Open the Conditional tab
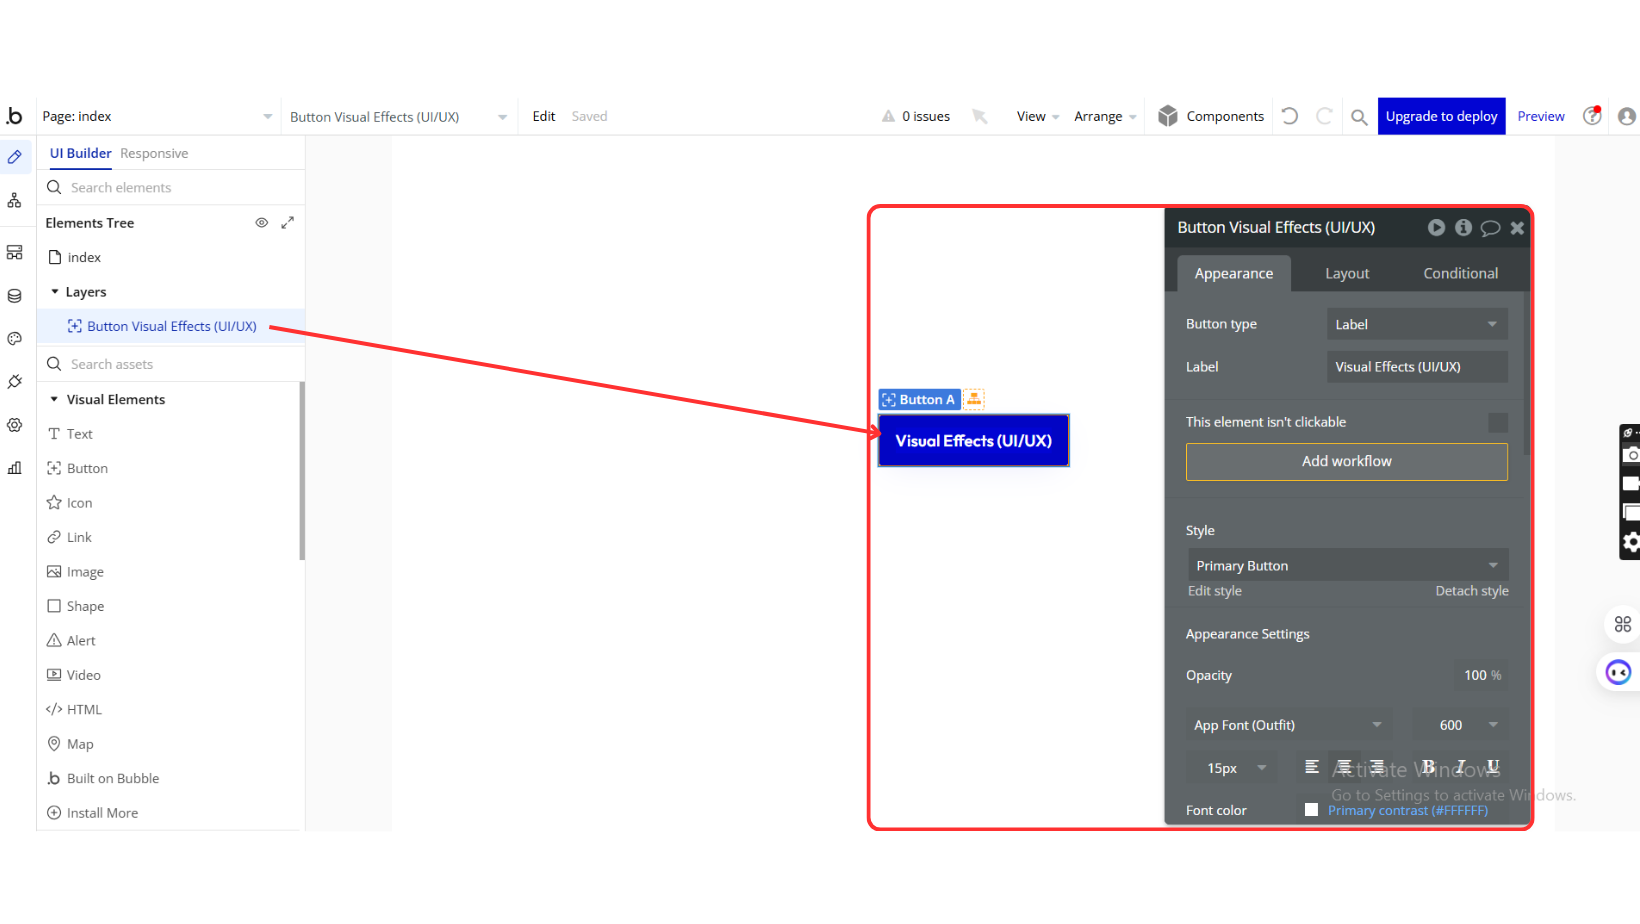Viewport: 1640px width, 924px height. [1460, 273]
